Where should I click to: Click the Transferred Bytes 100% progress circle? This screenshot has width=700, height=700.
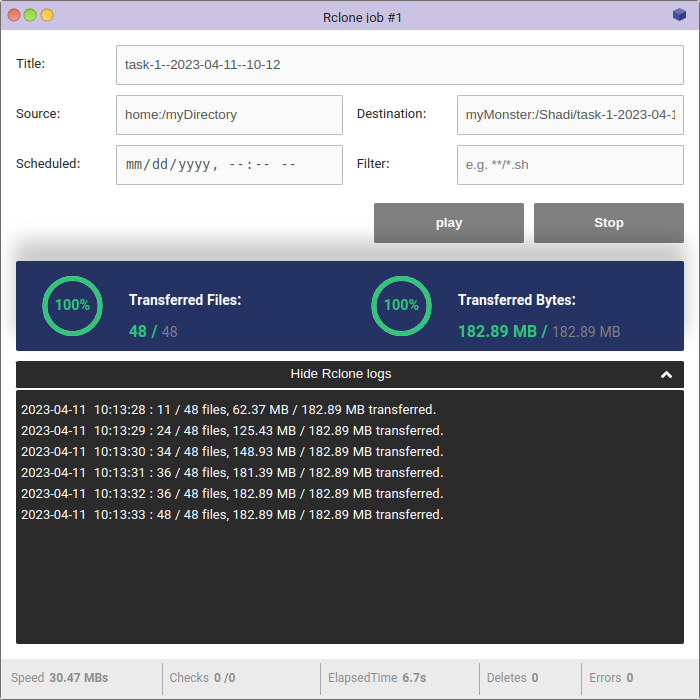(x=401, y=306)
